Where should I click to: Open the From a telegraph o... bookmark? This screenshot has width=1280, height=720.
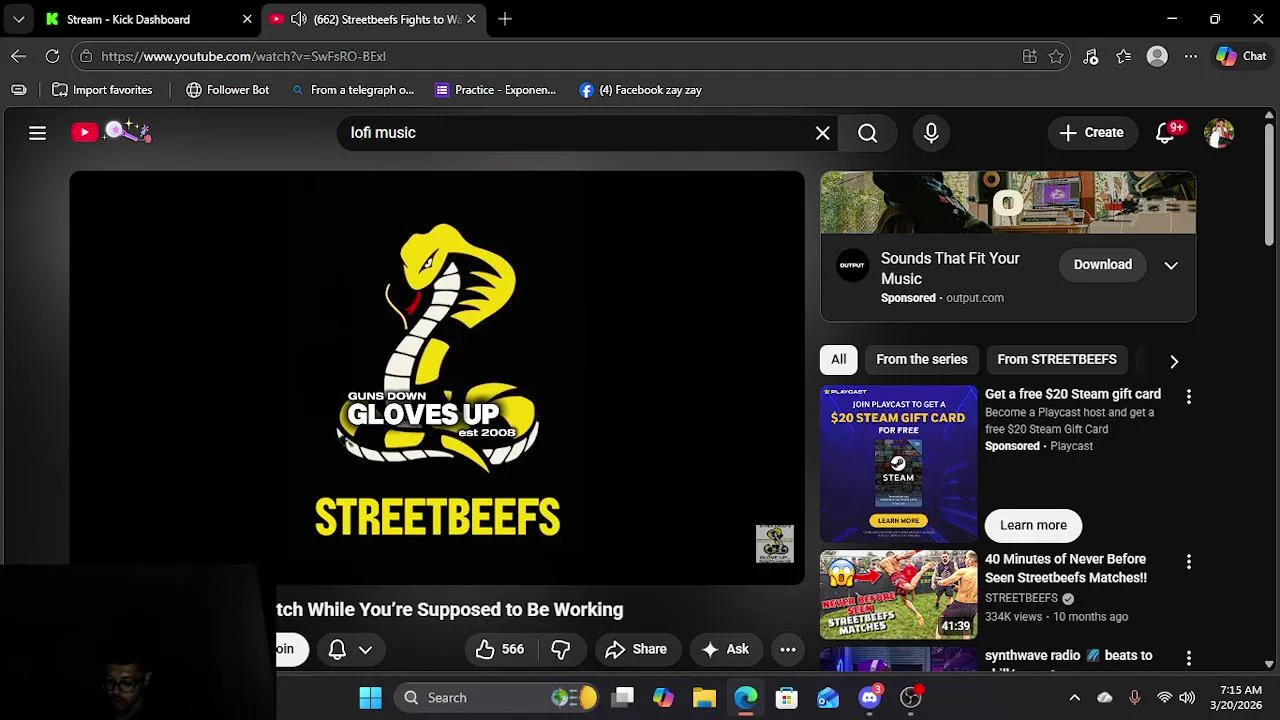click(352, 90)
